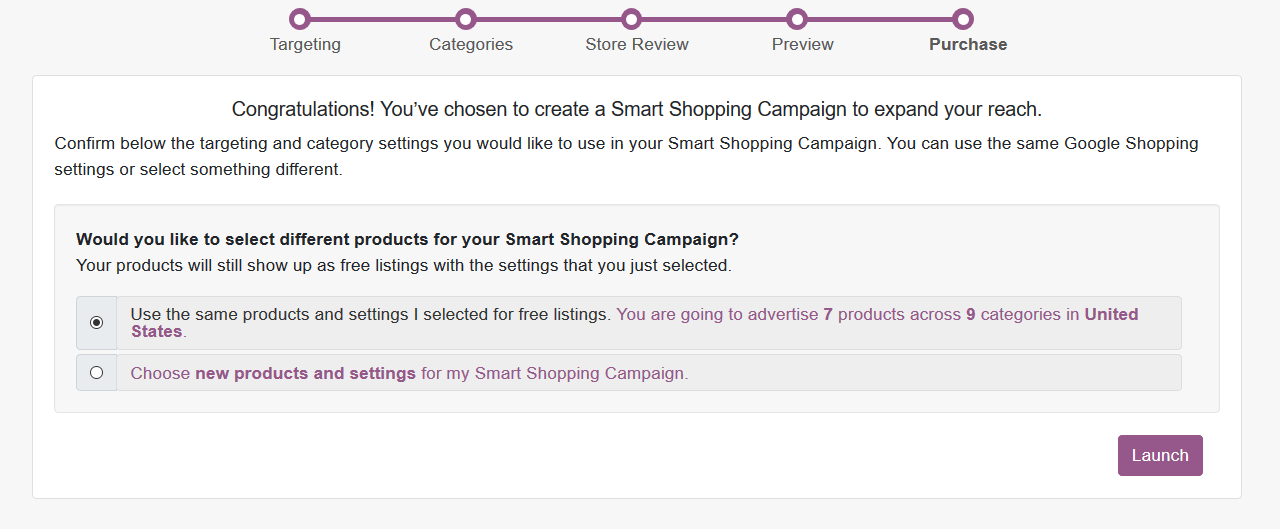
Task: Click the '9 categories' summary text
Action: coord(1013,314)
